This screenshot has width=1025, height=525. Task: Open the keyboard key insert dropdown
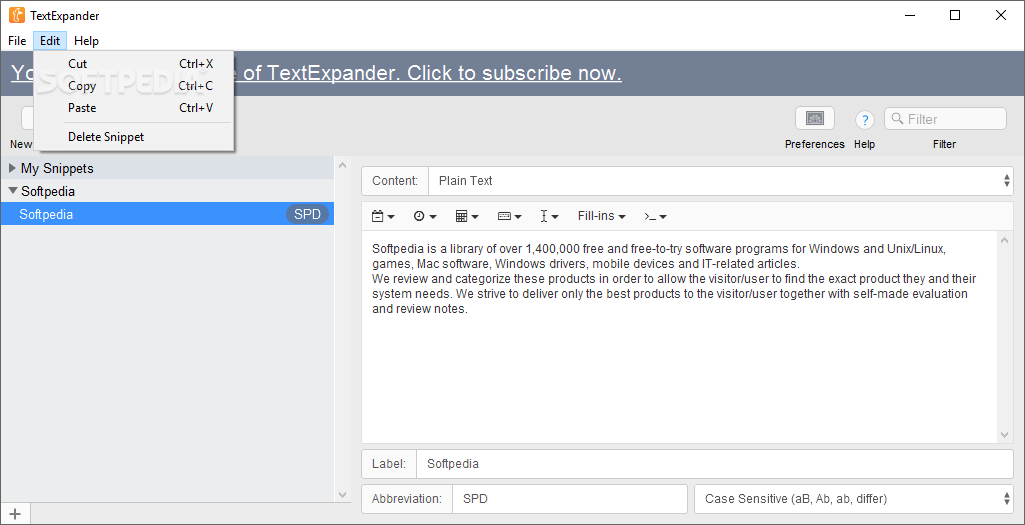509,216
